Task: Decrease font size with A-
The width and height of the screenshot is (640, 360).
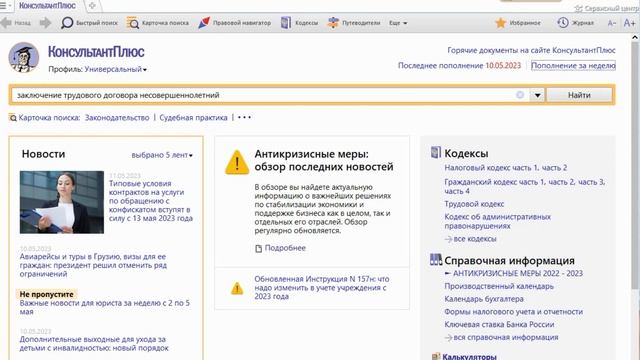Action: [x=611, y=23]
